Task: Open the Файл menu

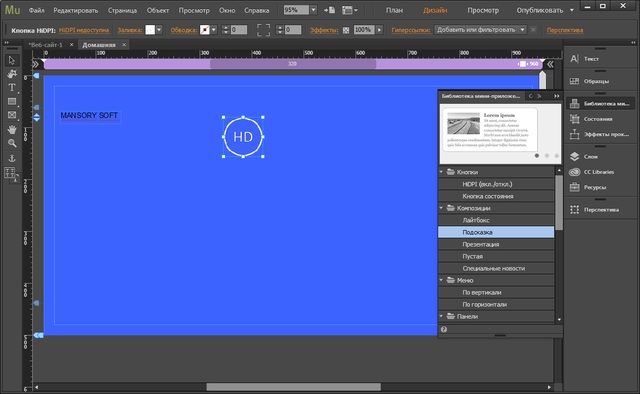Action: tap(36, 10)
